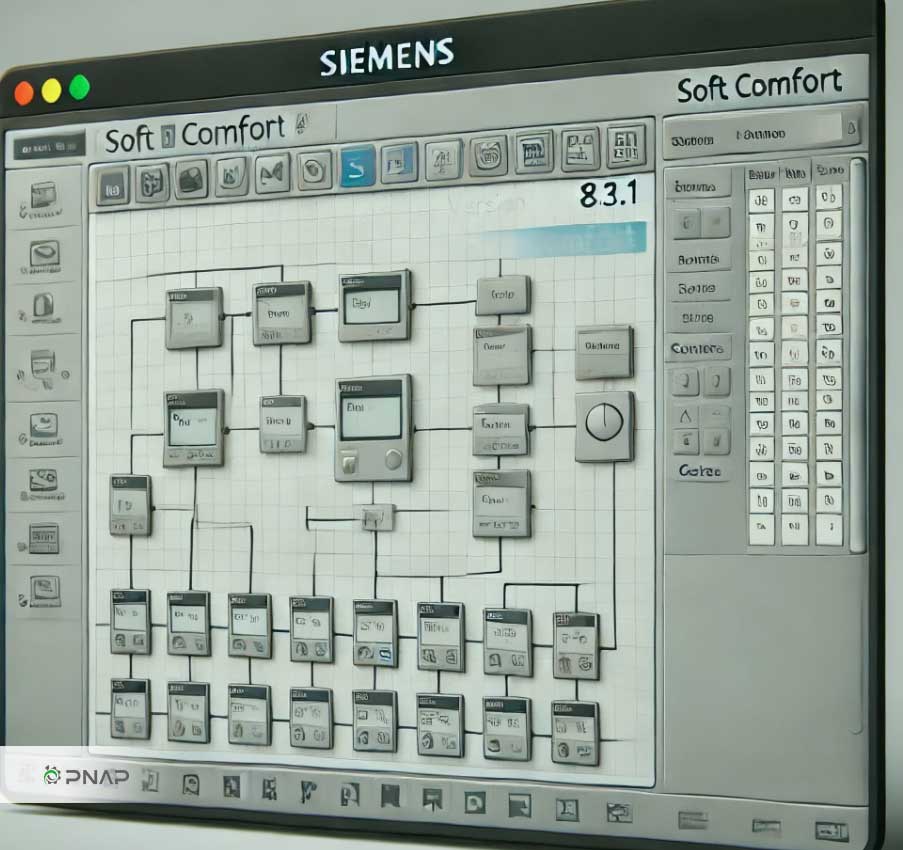Click the small triangle icon after the Comfort title
The height and width of the screenshot is (850, 903).
302,123
